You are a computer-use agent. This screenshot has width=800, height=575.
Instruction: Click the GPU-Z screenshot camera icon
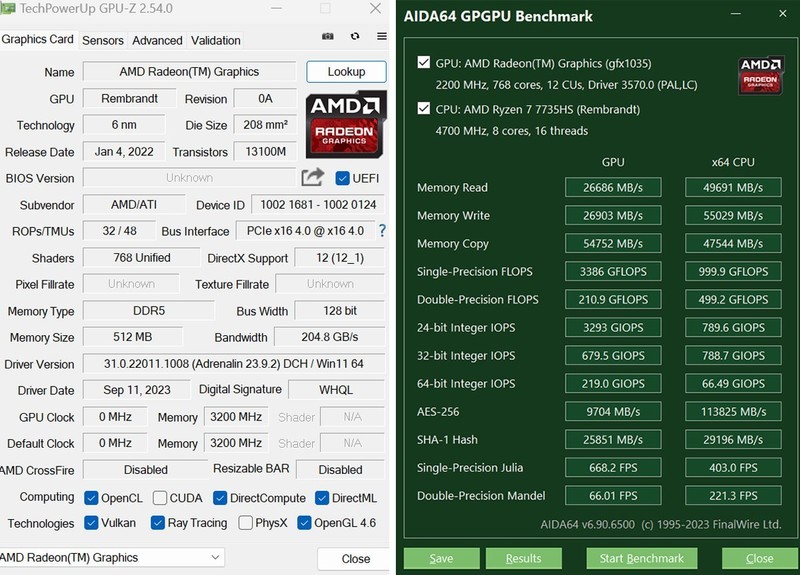point(328,36)
